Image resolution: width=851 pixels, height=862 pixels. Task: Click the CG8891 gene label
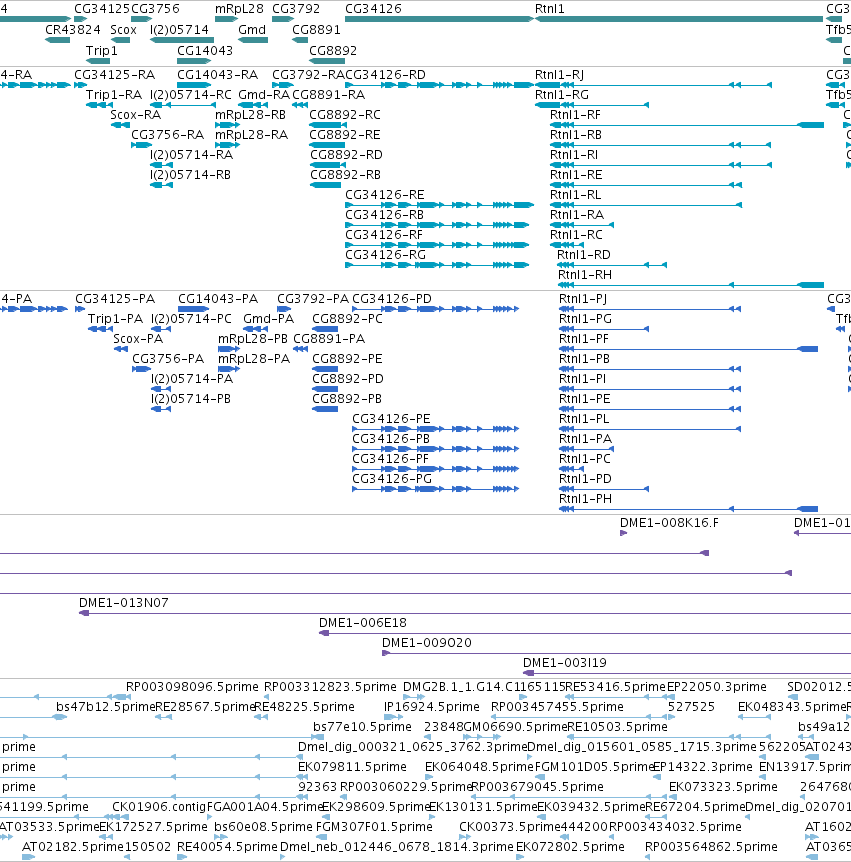[316, 30]
